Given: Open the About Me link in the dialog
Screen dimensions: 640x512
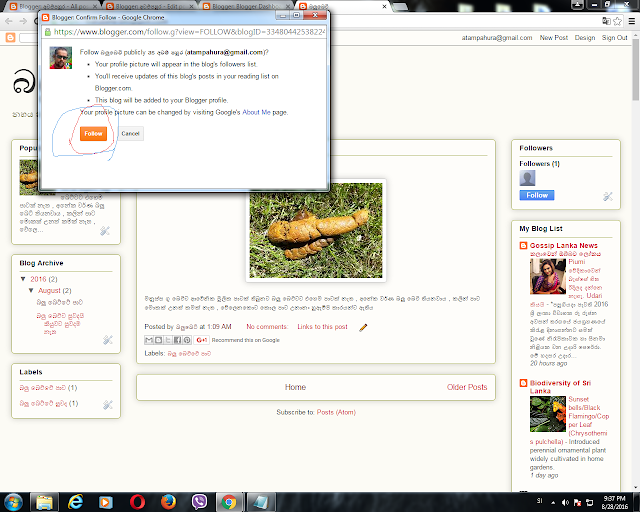Looking at the screenshot, I should coord(256,112).
